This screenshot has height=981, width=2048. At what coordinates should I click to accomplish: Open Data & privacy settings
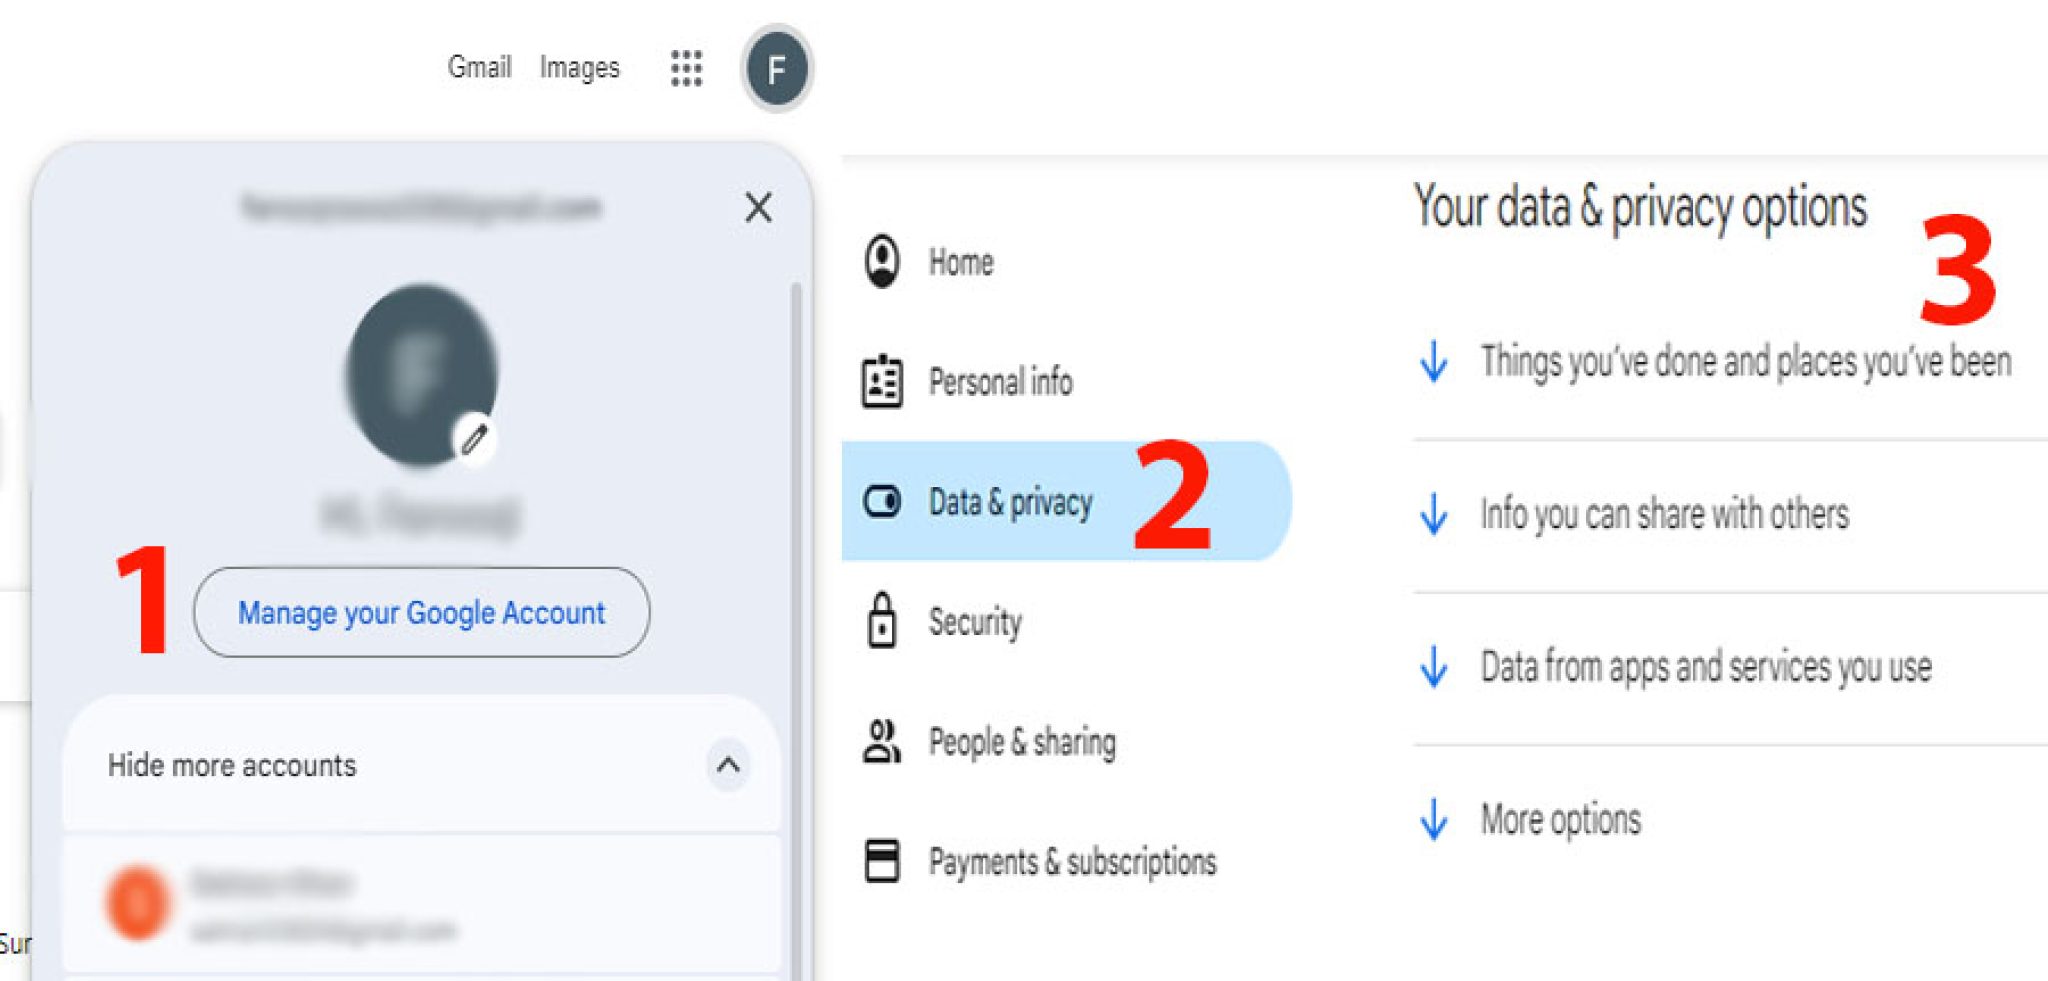883,503
